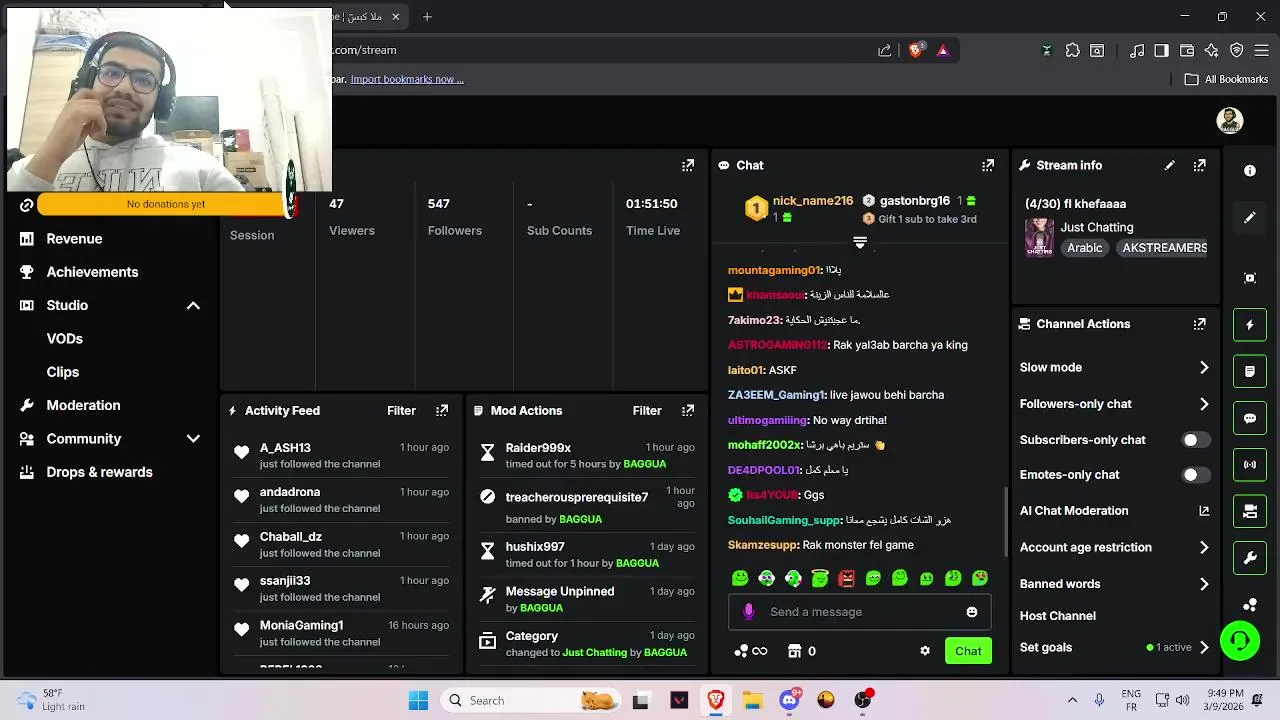Click the Import bookmarks now link
Screen dimensions: 1280x720
pyautogui.click(x=407, y=79)
